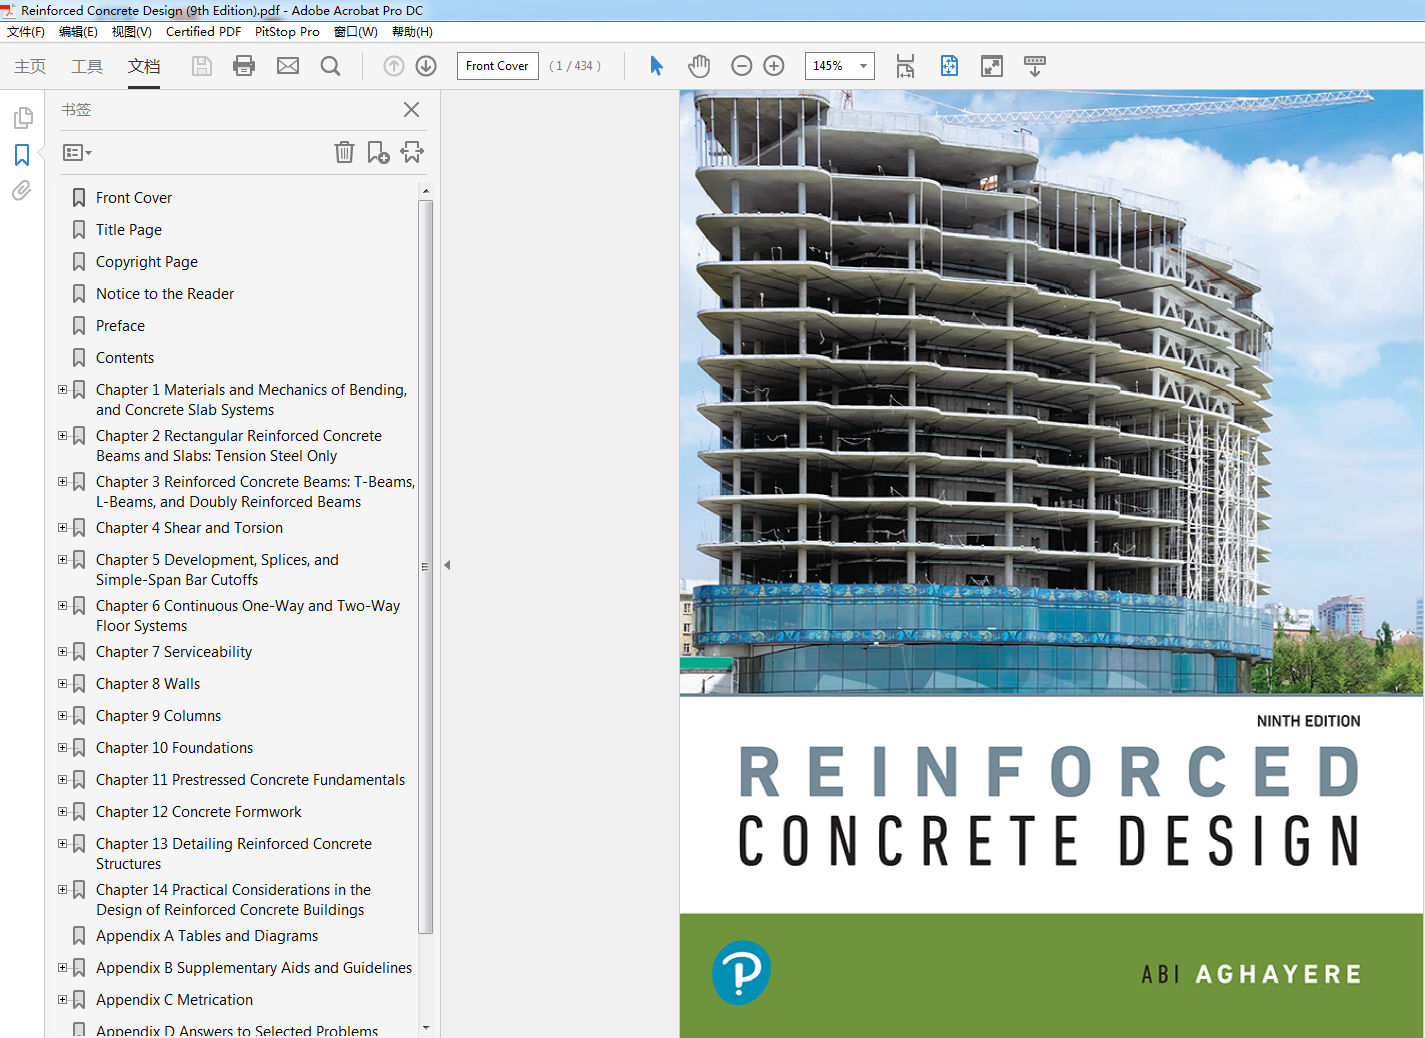Expand Chapter 4 Shear and Torsion

tap(63, 528)
